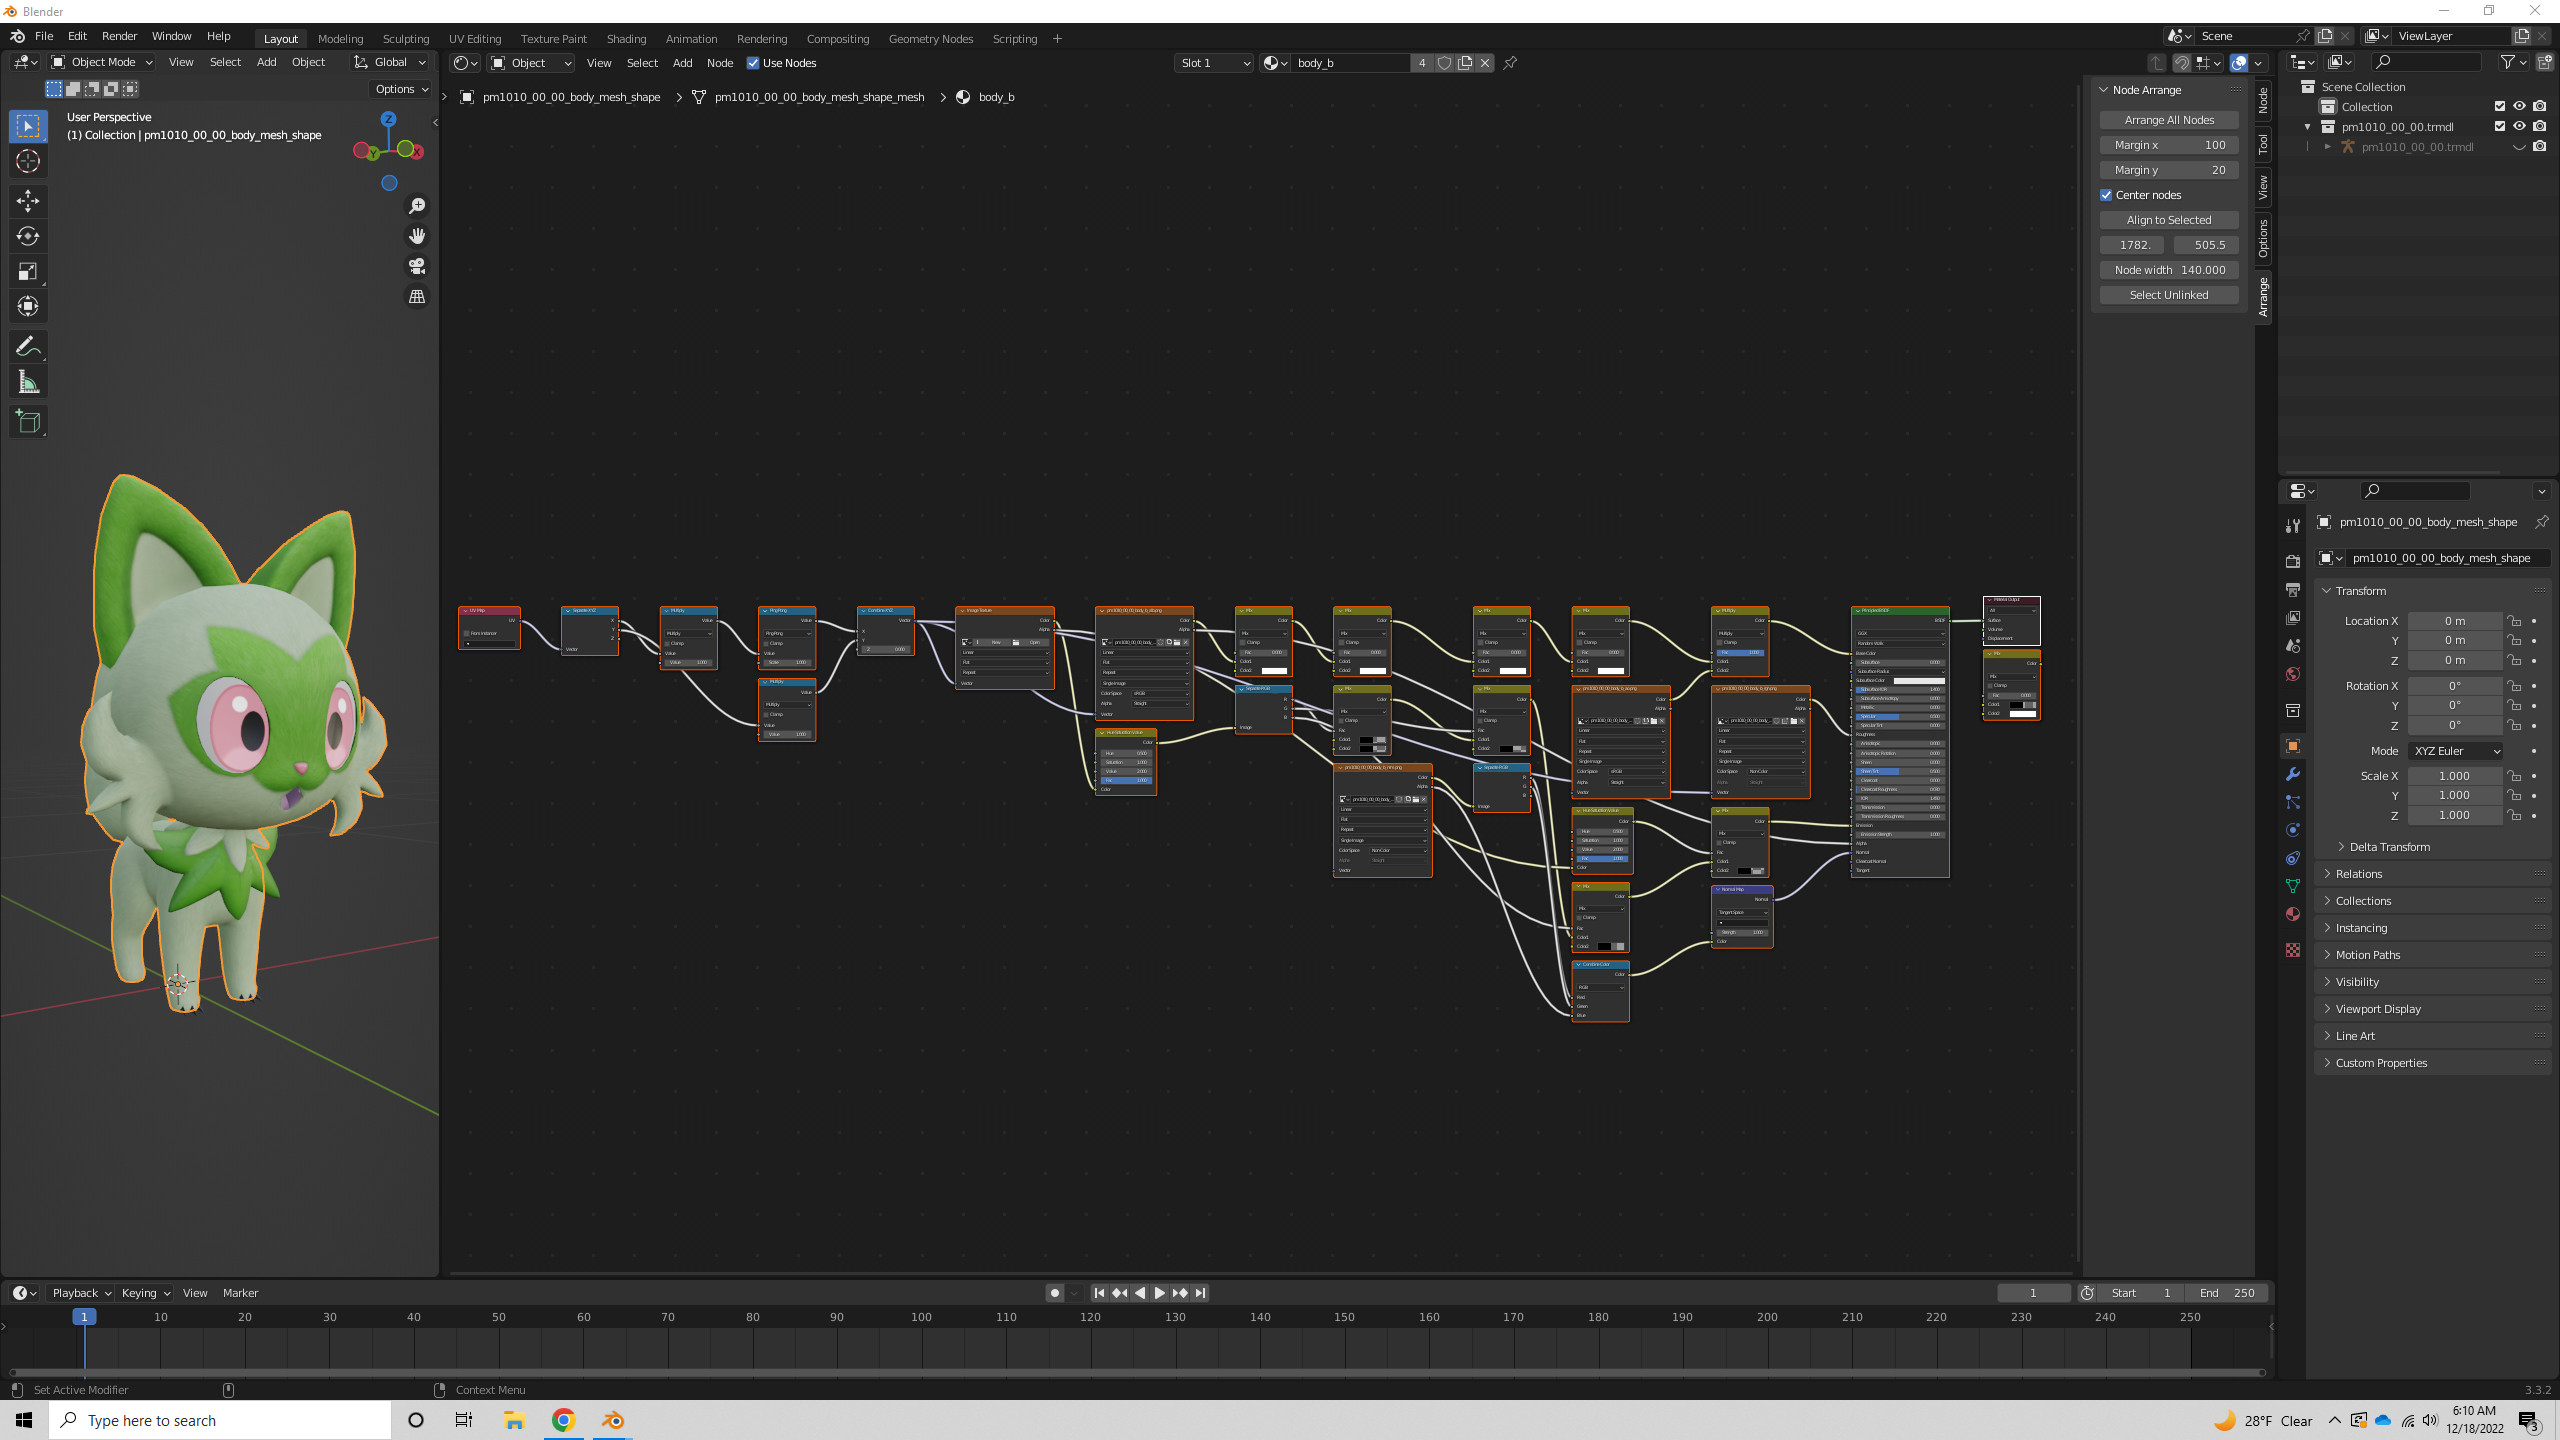Click the viewport pan hand icon
The image size is (2560, 1440).
(x=417, y=236)
